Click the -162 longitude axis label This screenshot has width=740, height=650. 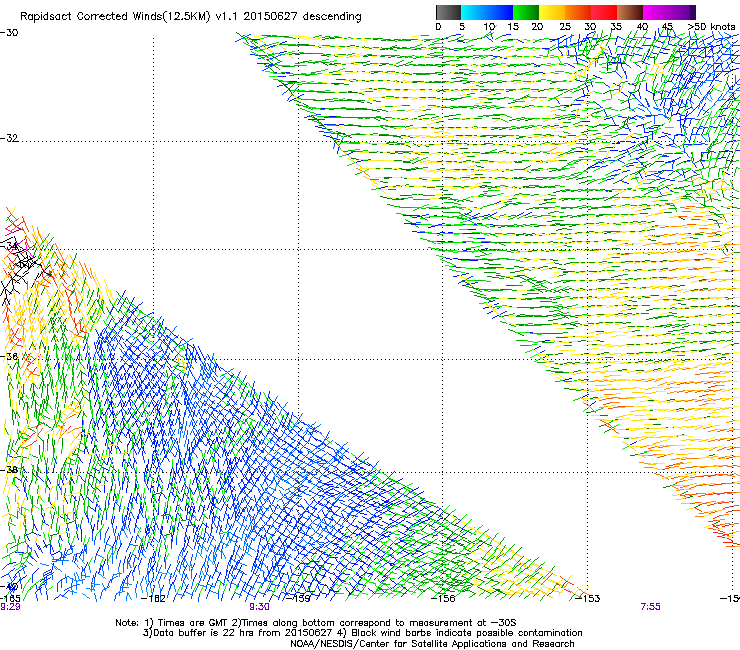pos(153,598)
